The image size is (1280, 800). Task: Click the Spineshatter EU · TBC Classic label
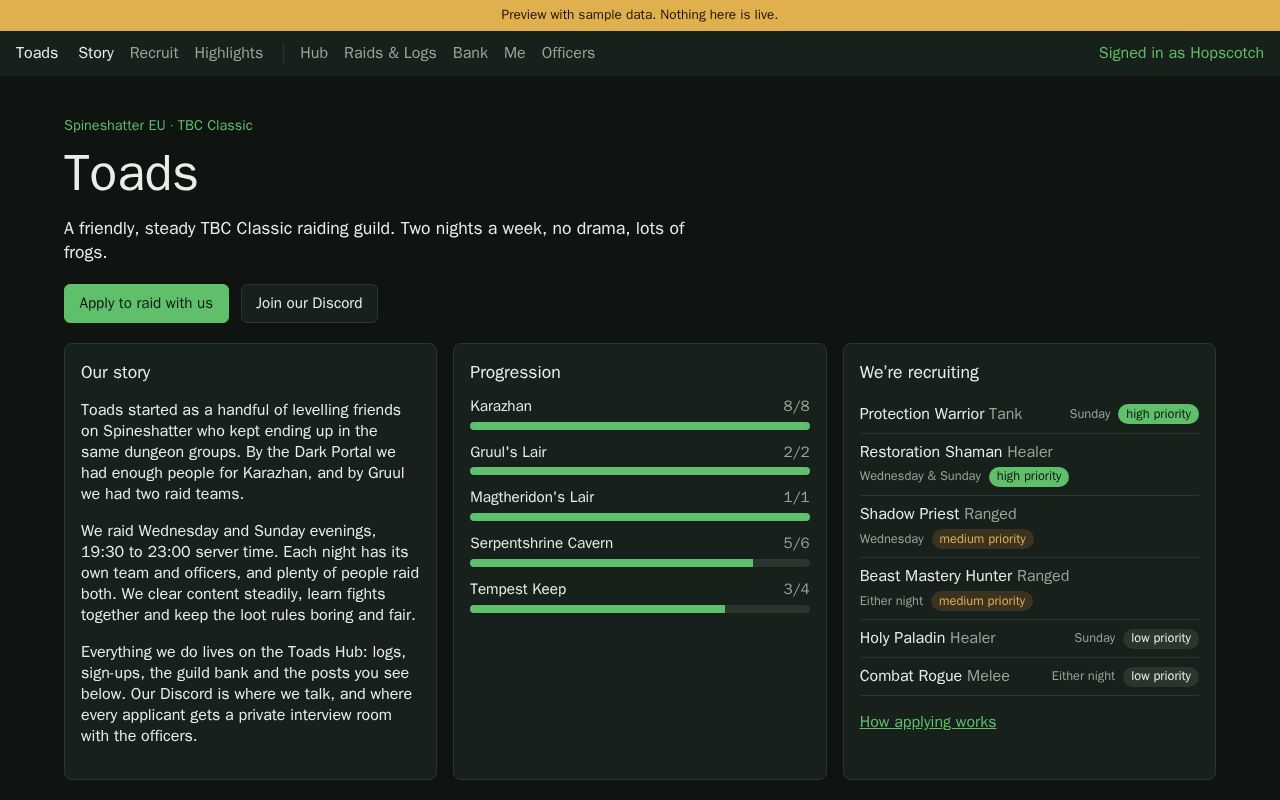158,125
